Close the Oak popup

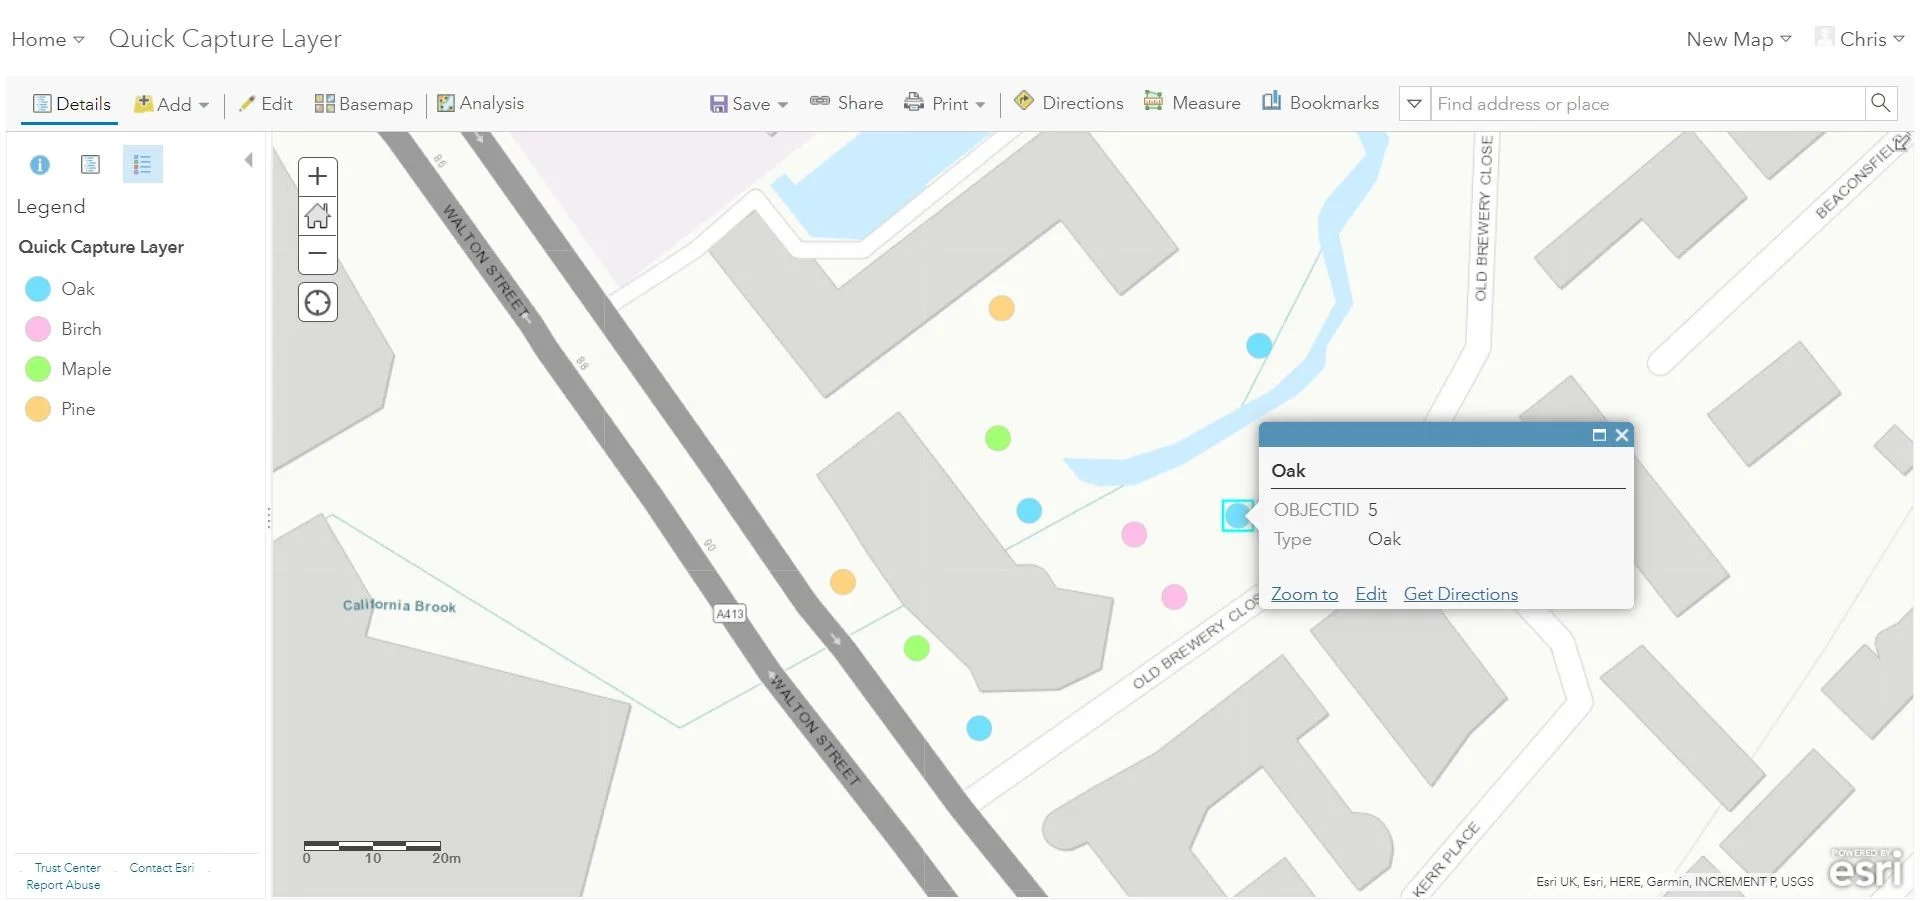pos(1622,435)
